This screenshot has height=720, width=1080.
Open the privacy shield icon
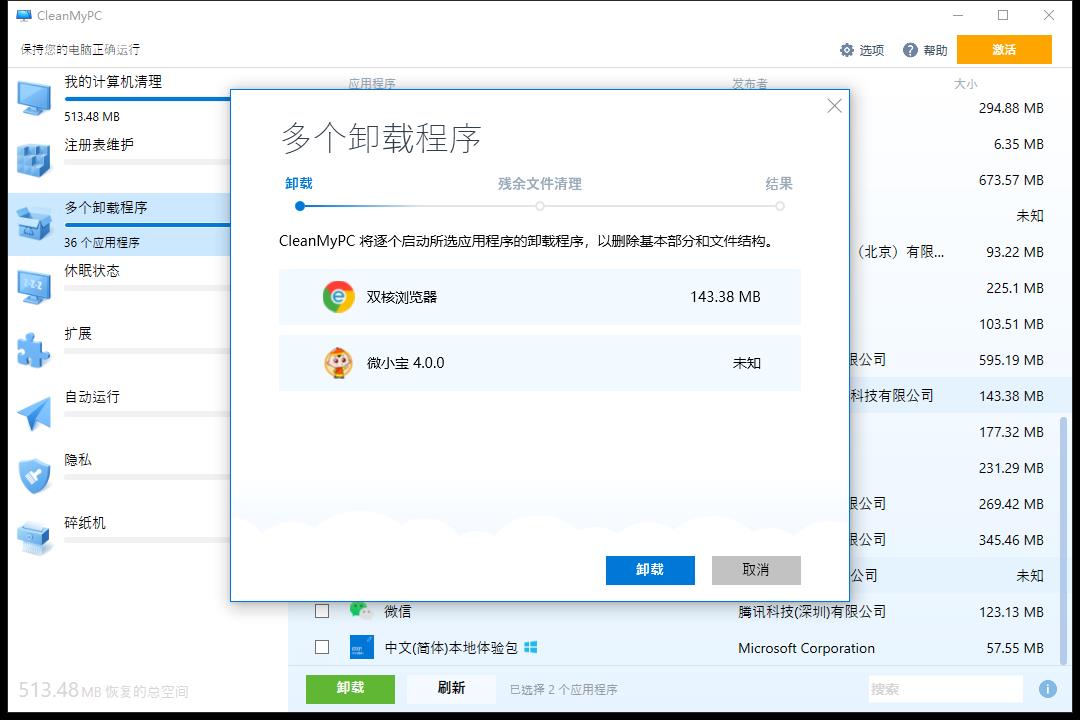[34, 476]
